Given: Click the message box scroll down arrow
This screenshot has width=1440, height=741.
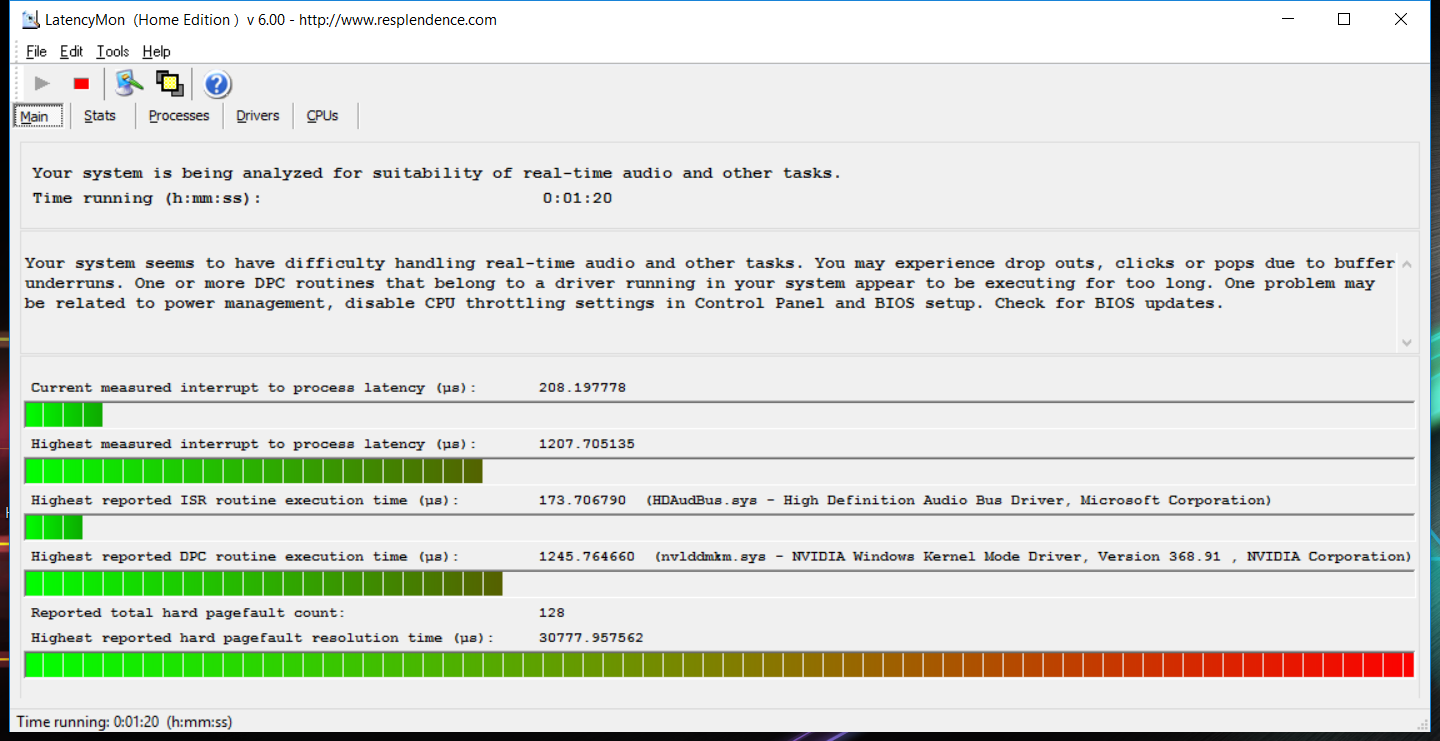Looking at the screenshot, I should pos(1407,342).
